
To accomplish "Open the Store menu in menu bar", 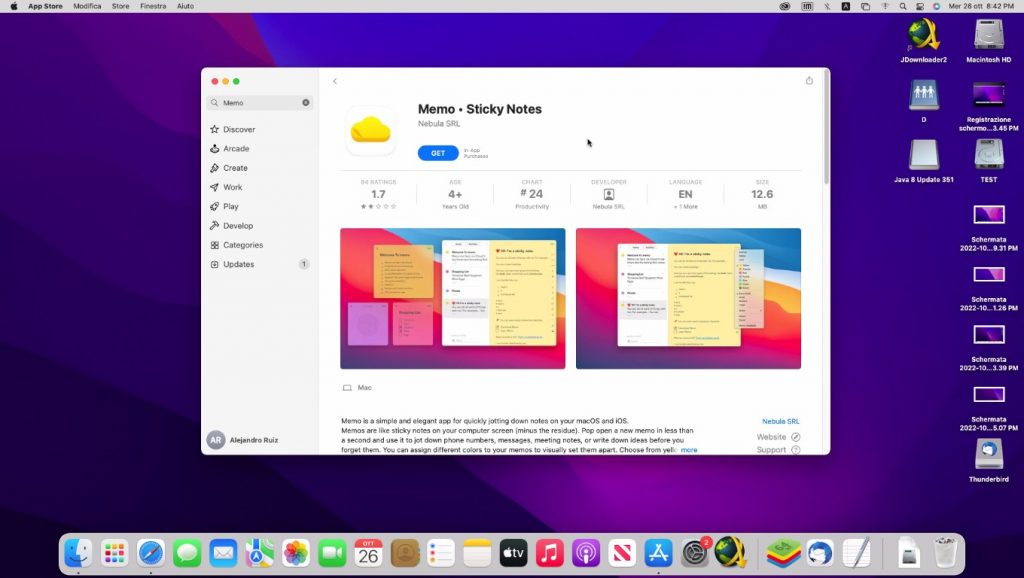I will [x=120, y=6].
